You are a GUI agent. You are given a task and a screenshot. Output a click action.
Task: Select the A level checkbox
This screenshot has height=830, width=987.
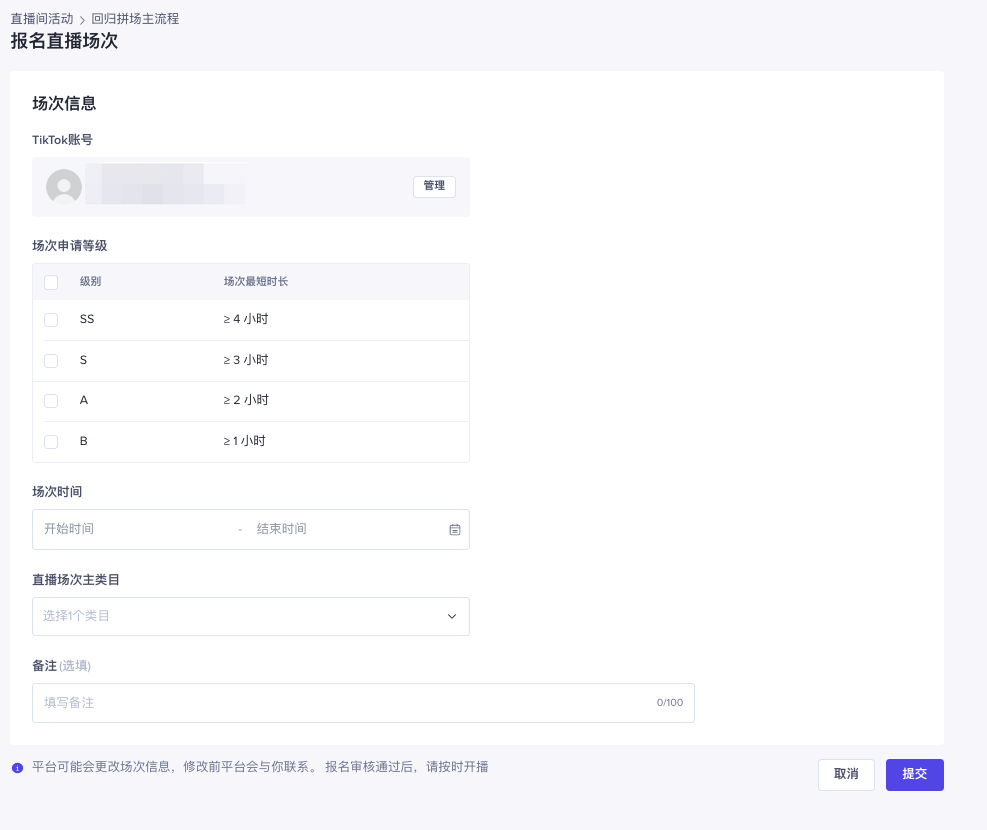pyautogui.click(x=51, y=400)
